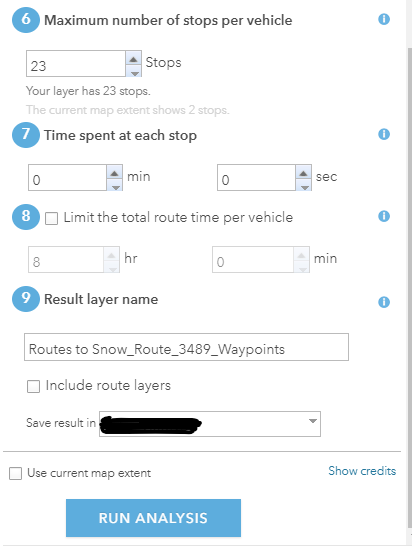This screenshot has width=412, height=548.
Task: Enable limit the total route time checkbox
Action: 51,219
